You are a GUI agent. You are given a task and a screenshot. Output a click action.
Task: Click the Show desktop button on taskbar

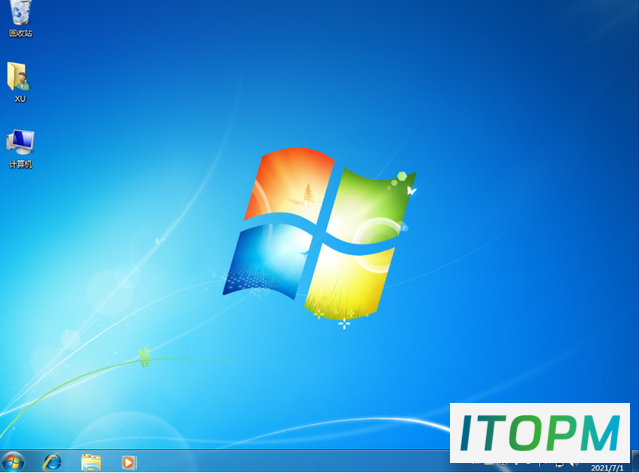point(635,461)
